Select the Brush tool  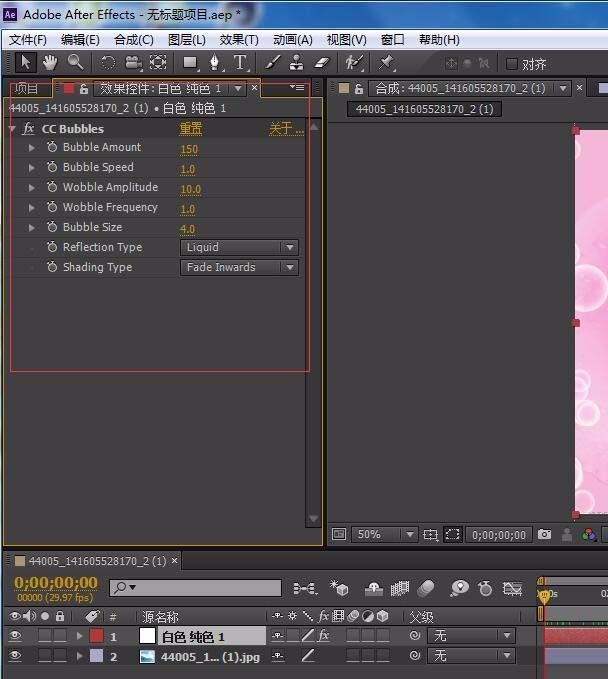pos(272,63)
